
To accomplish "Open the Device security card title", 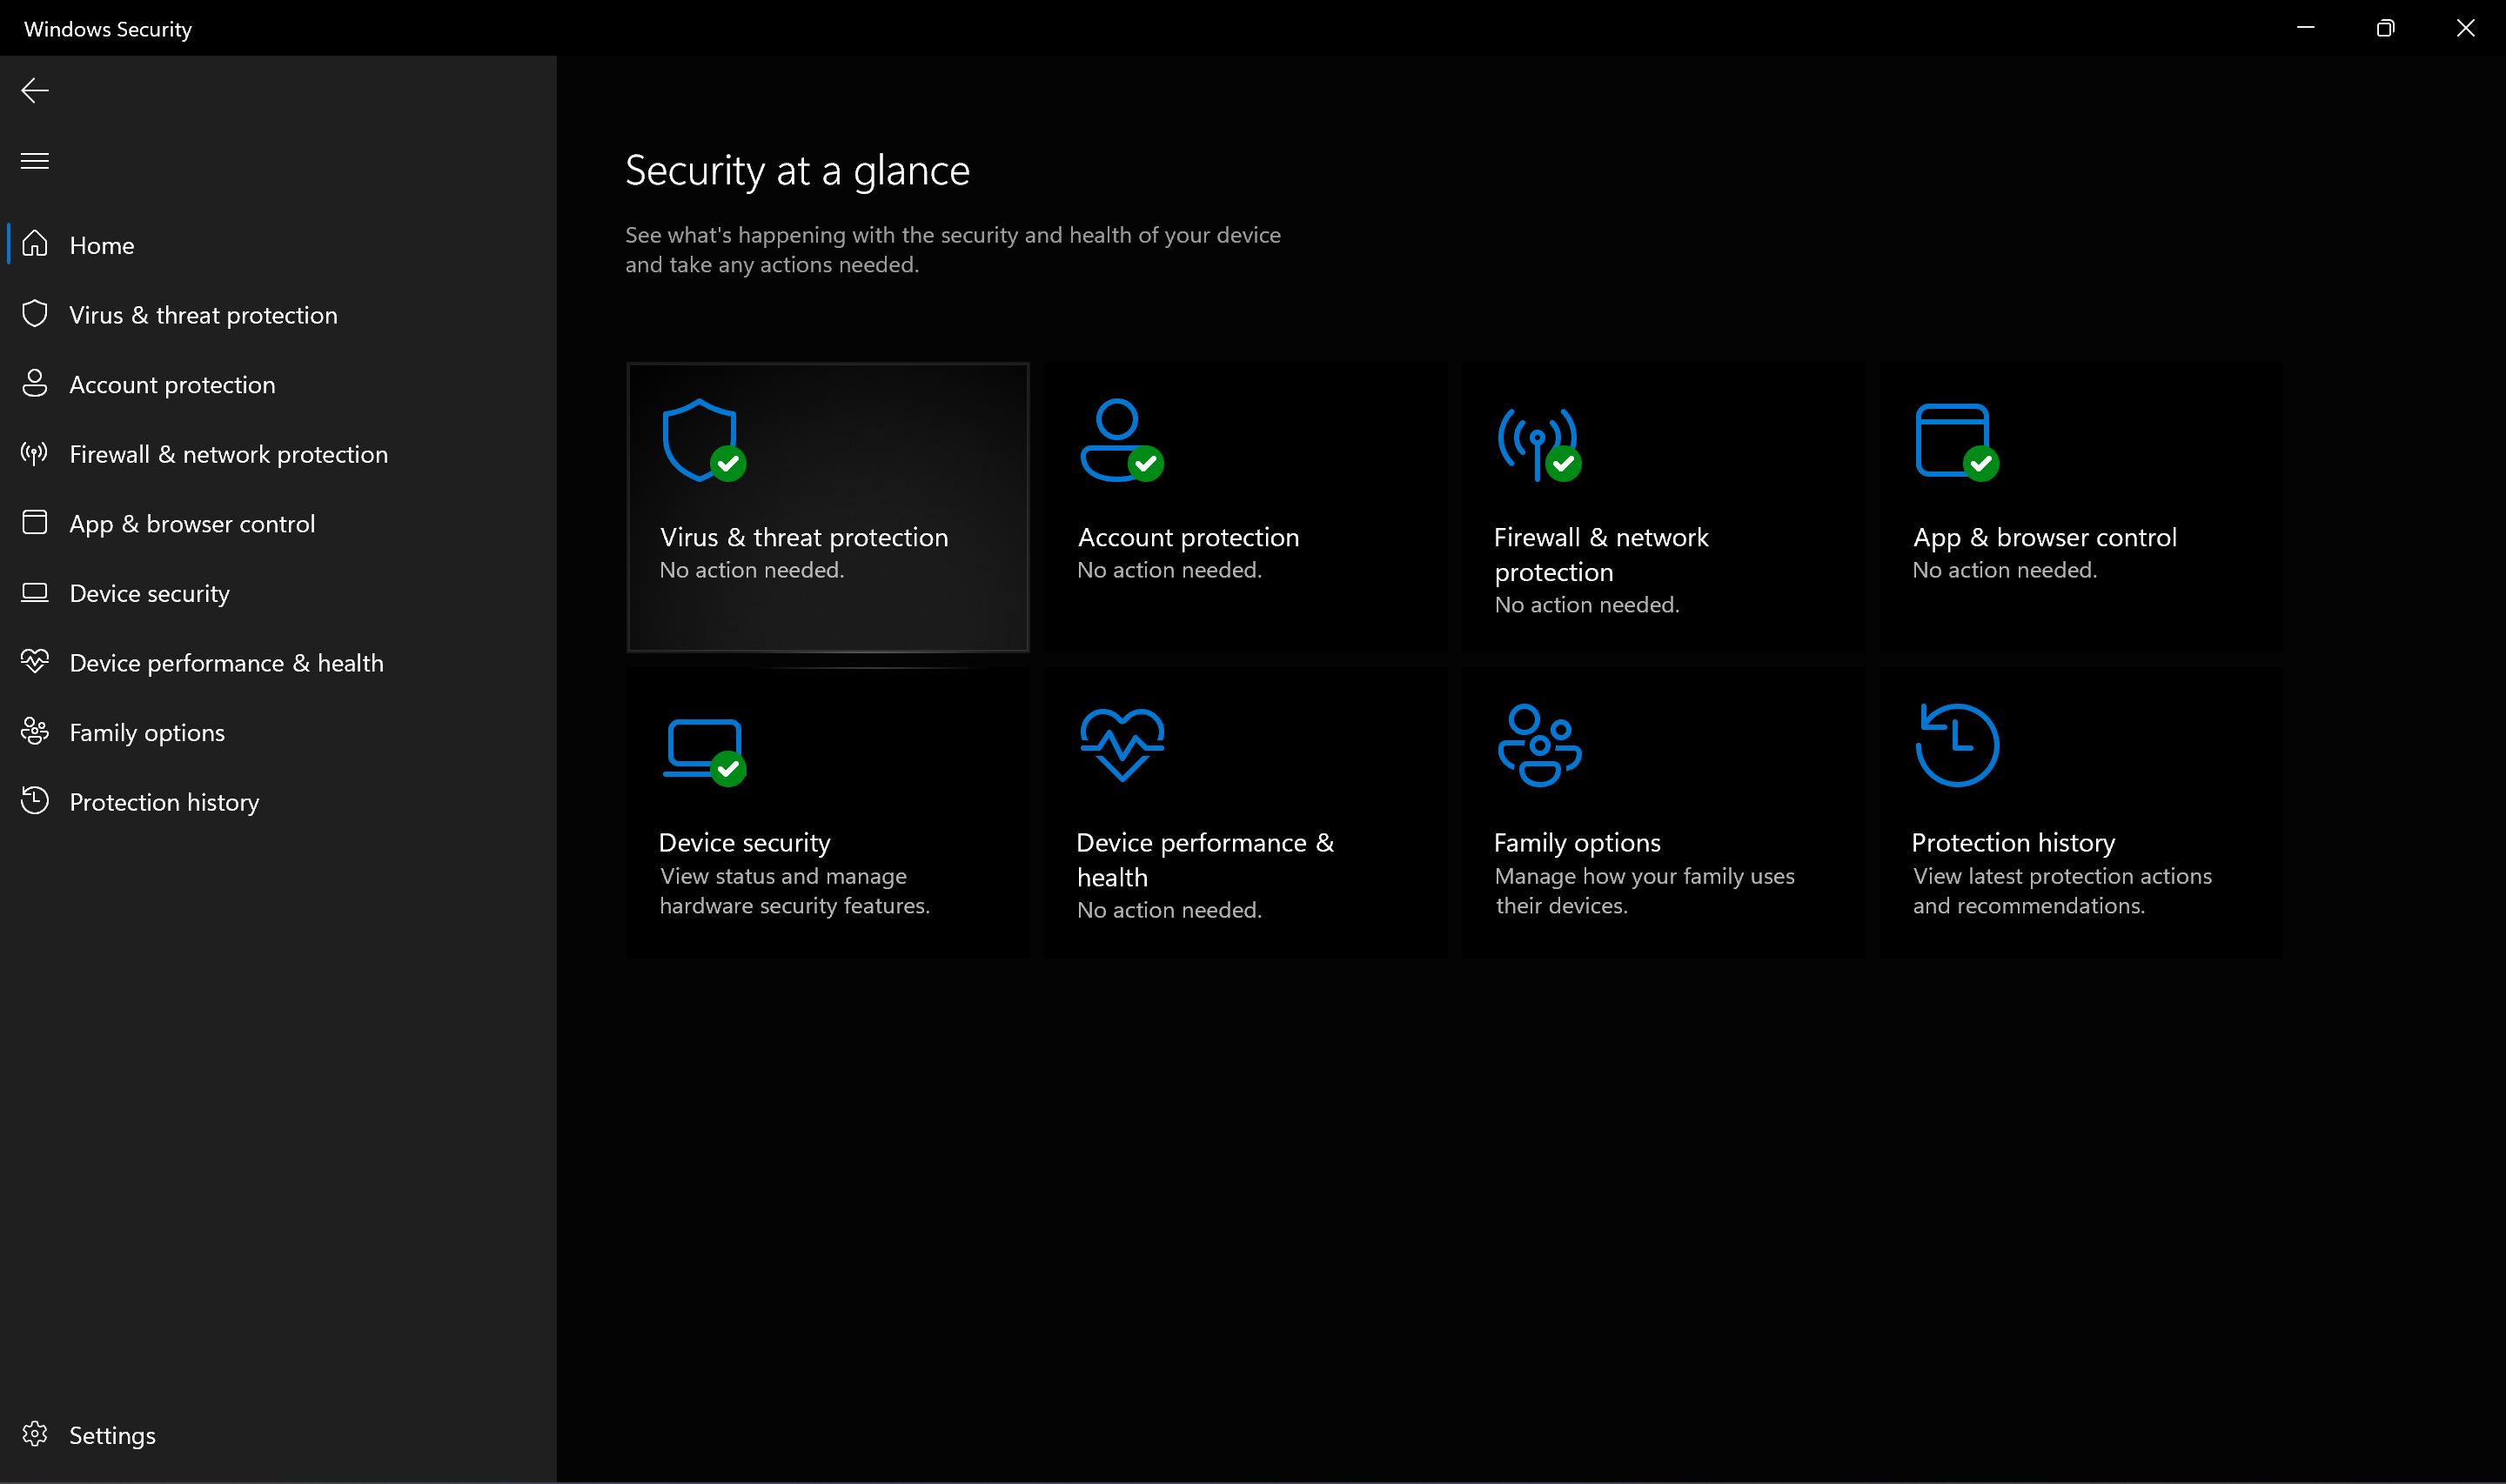I will pos(745,843).
